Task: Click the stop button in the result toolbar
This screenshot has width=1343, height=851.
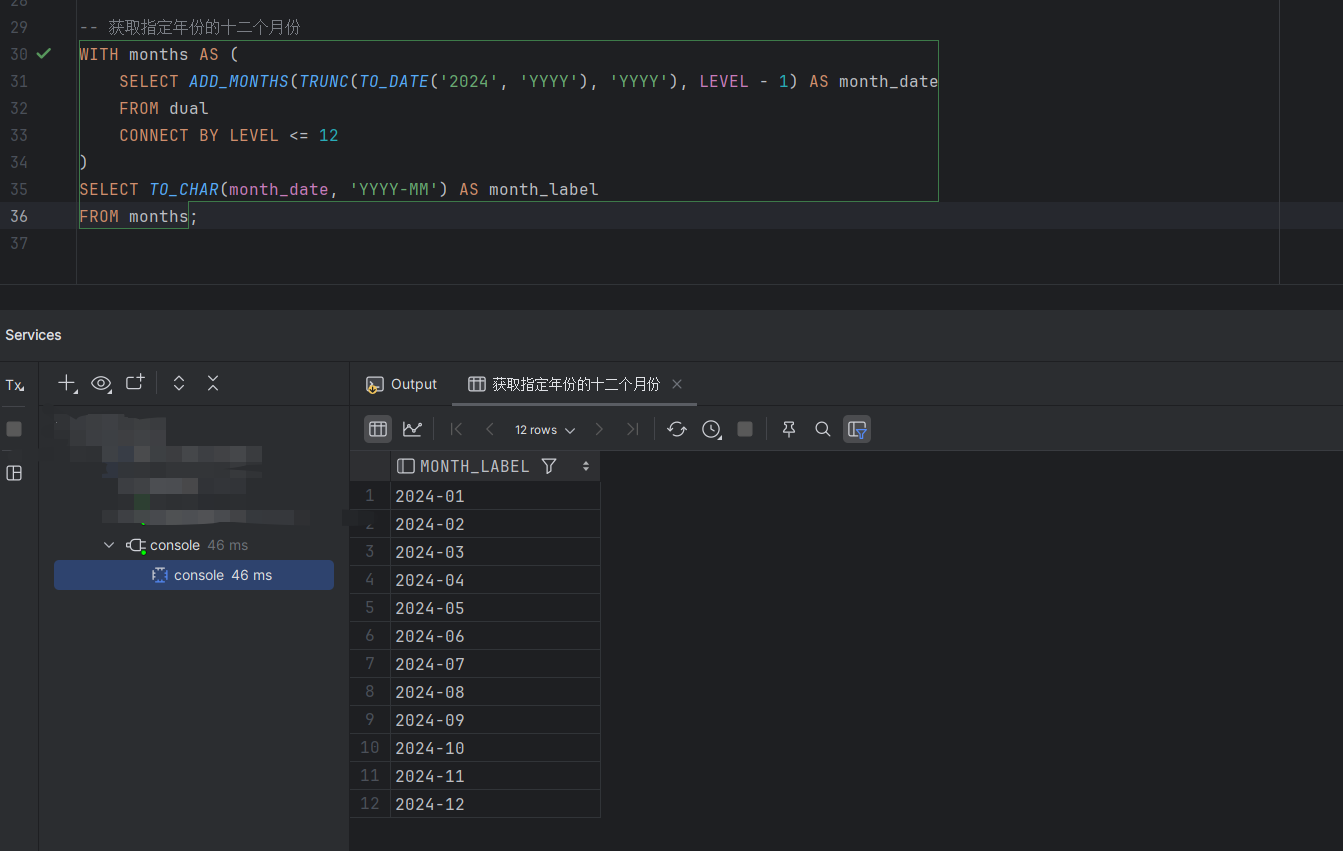Action: coord(745,429)
